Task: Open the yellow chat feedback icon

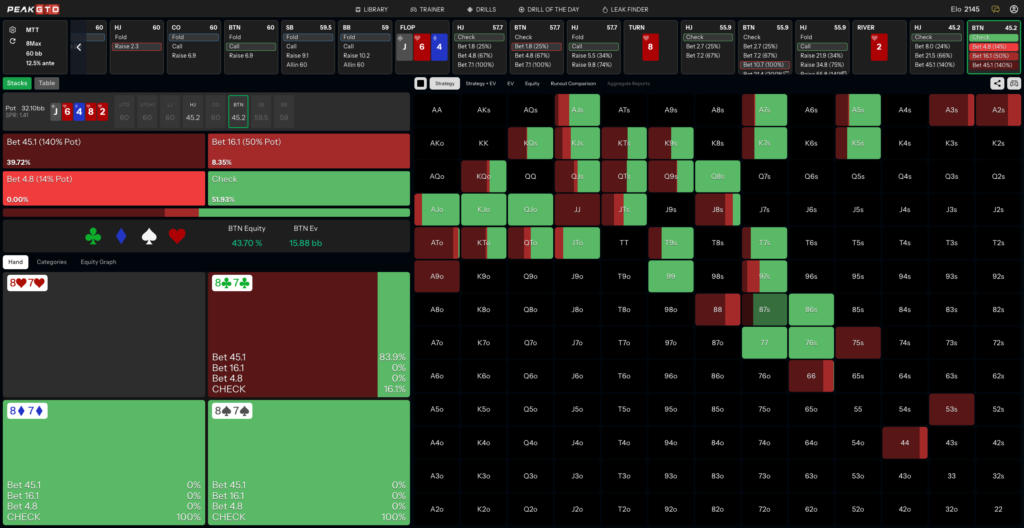Action: [995, 9]
